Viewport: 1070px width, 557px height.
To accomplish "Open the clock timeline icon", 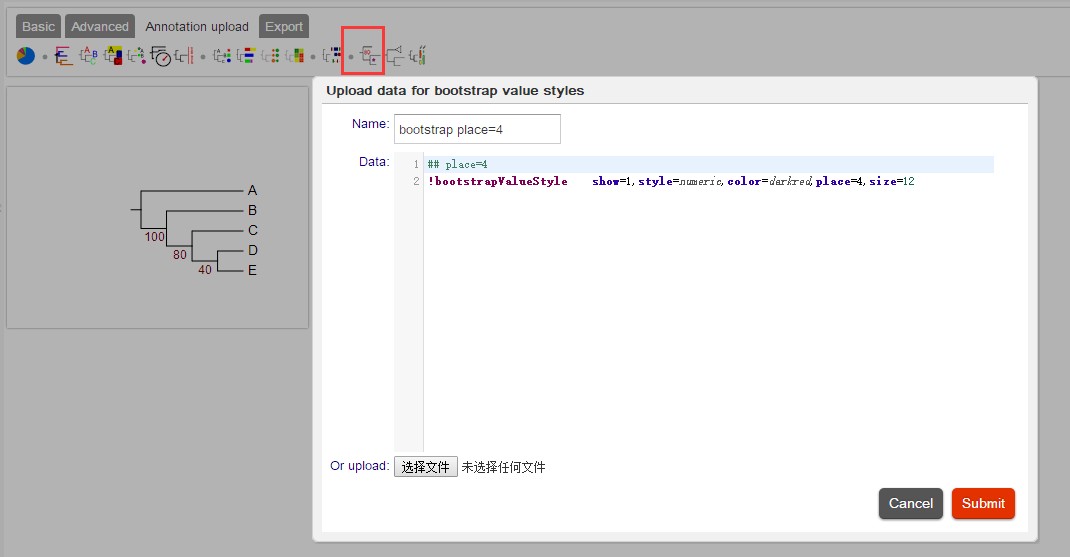I will 160,57.
